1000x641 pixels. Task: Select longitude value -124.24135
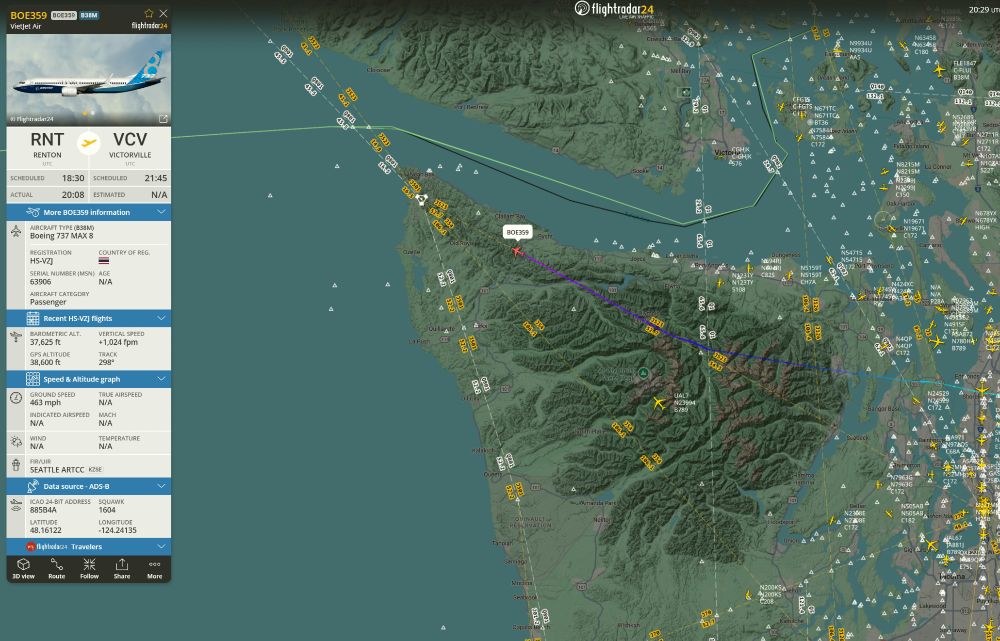coord(118,531)
